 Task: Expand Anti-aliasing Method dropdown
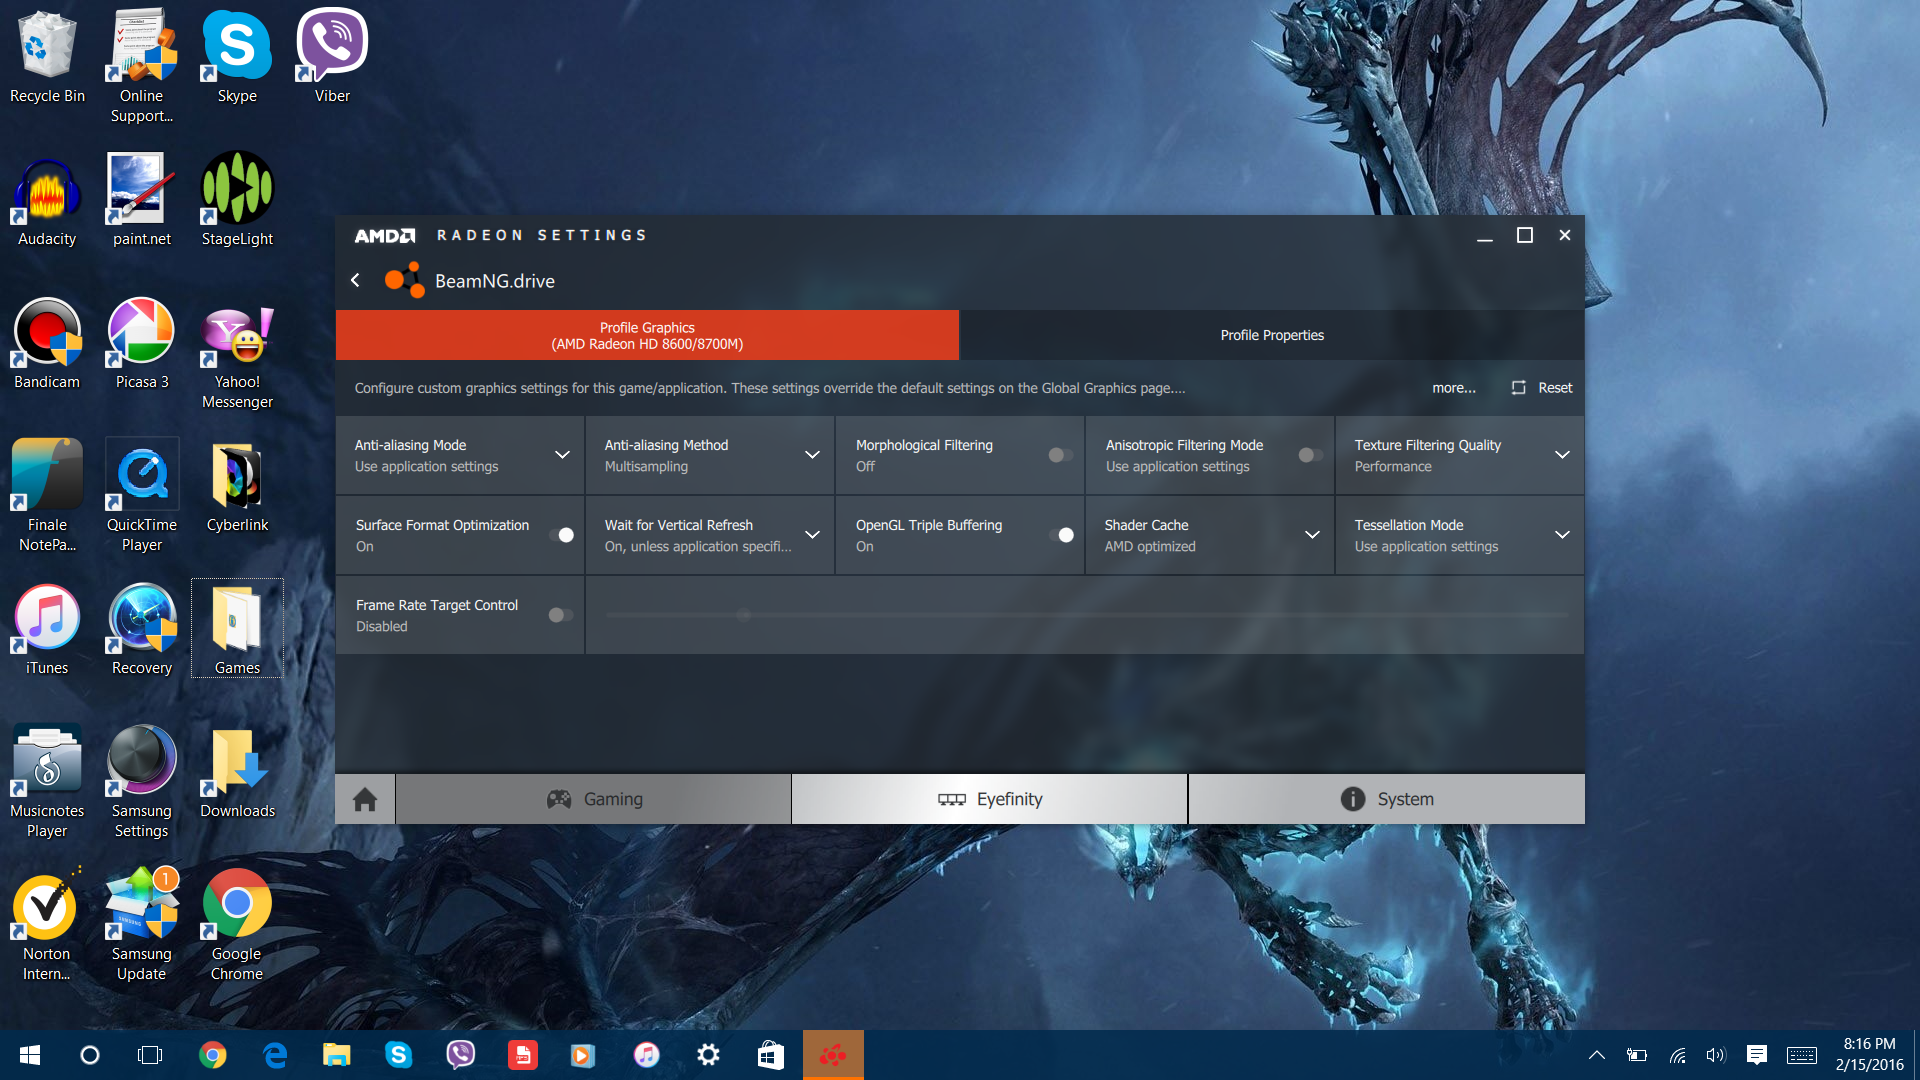pyautogui.click(x=812, y=455)
